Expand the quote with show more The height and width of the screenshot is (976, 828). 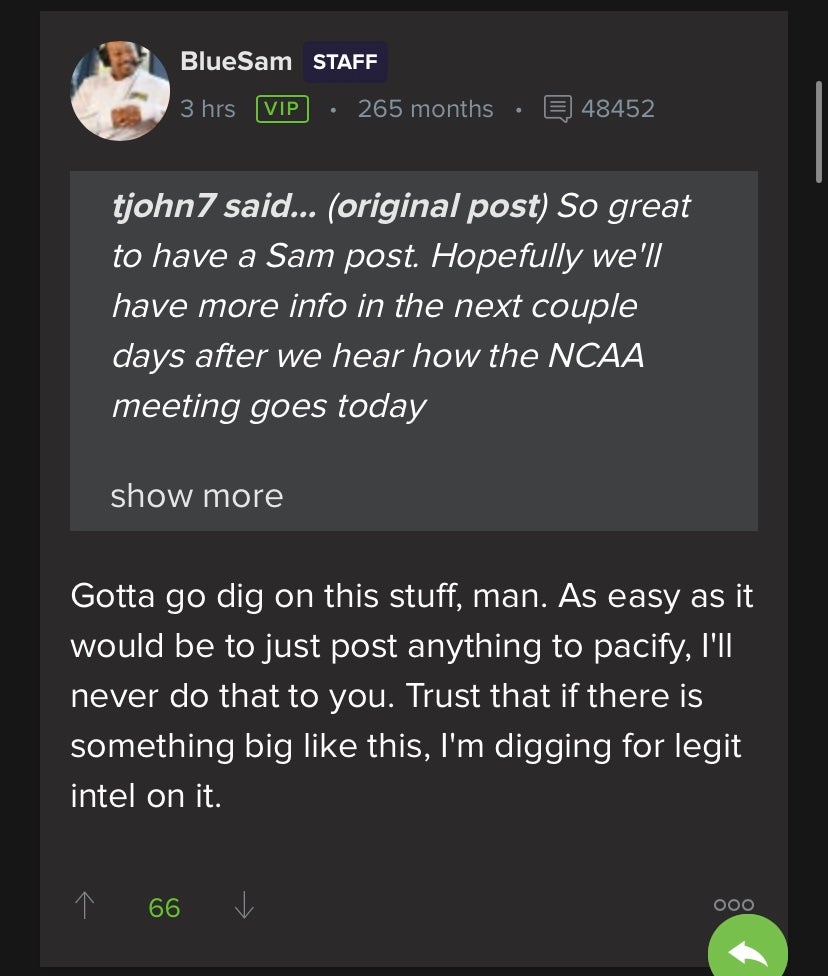tap(197, 496)
